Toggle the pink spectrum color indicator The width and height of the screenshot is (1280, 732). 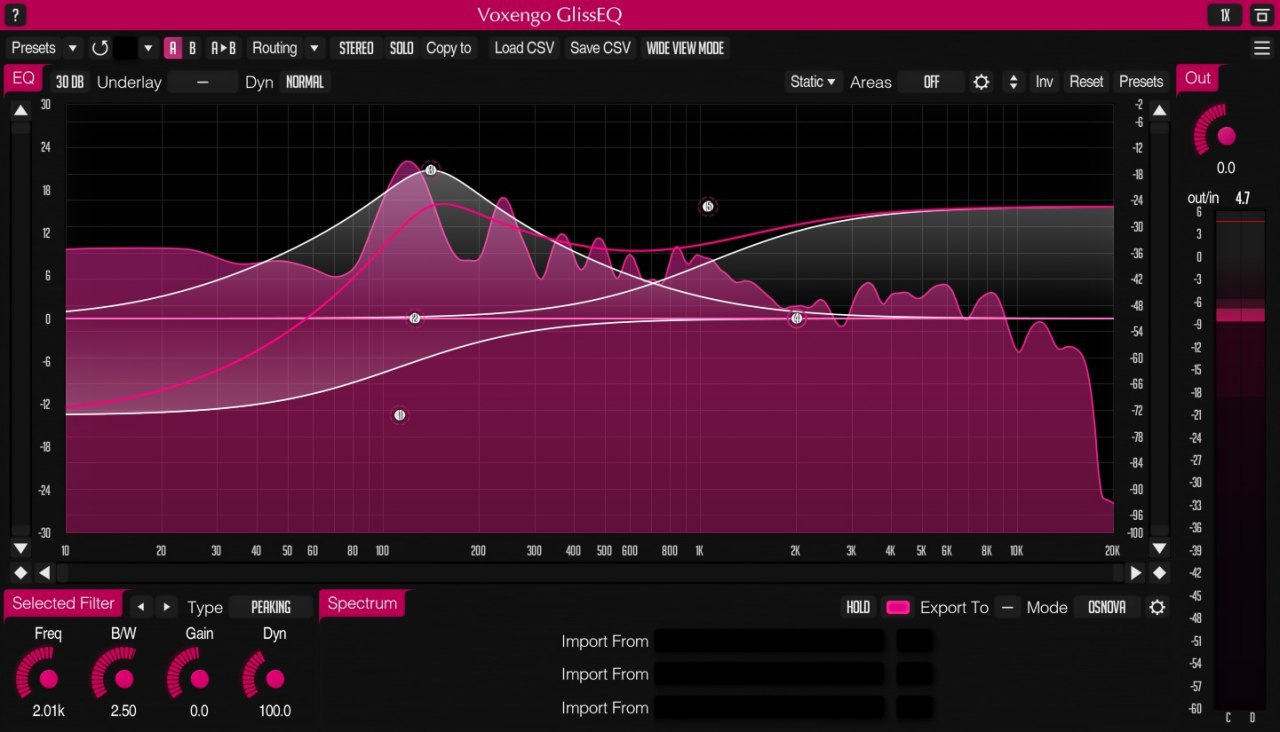[x=898, y=607]
